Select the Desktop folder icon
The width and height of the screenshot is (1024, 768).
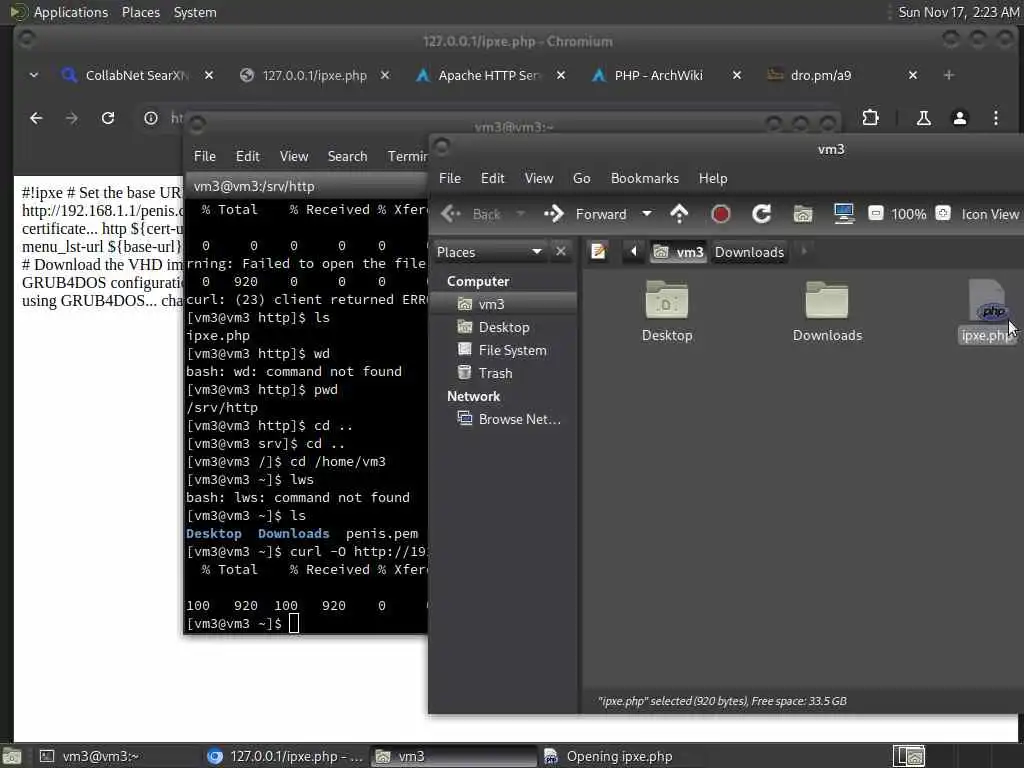[x=667, y=312]
